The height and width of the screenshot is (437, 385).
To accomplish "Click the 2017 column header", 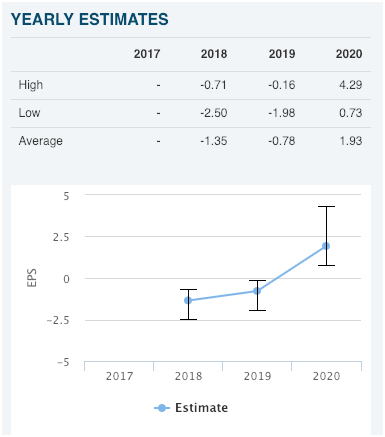I will pos(147,54).
